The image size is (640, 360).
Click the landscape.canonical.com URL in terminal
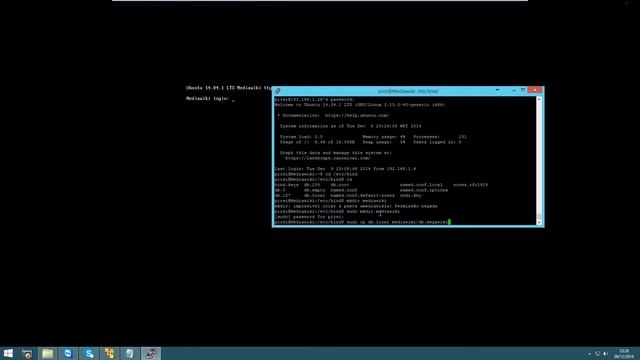(x=328, y=158)
